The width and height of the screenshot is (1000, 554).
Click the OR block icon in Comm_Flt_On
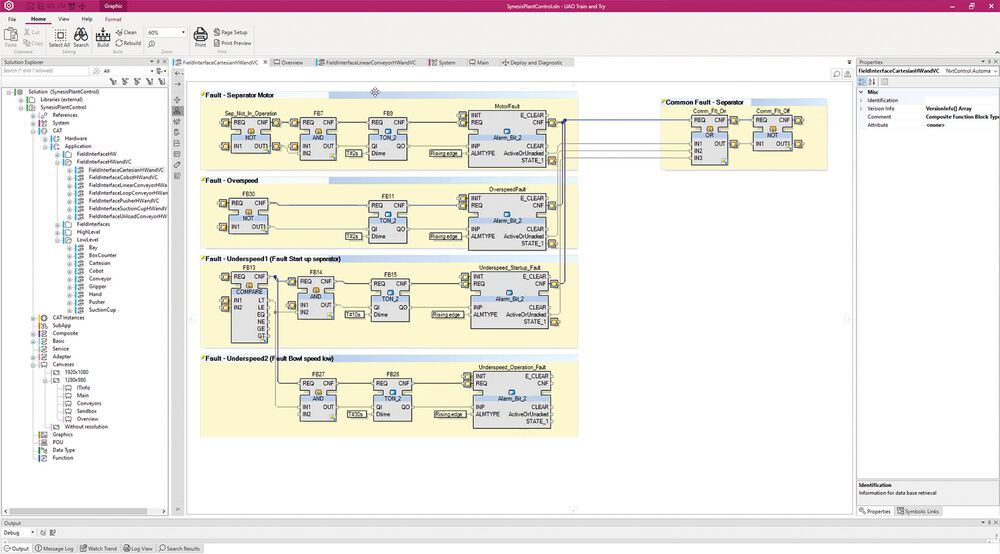[710, 129]
